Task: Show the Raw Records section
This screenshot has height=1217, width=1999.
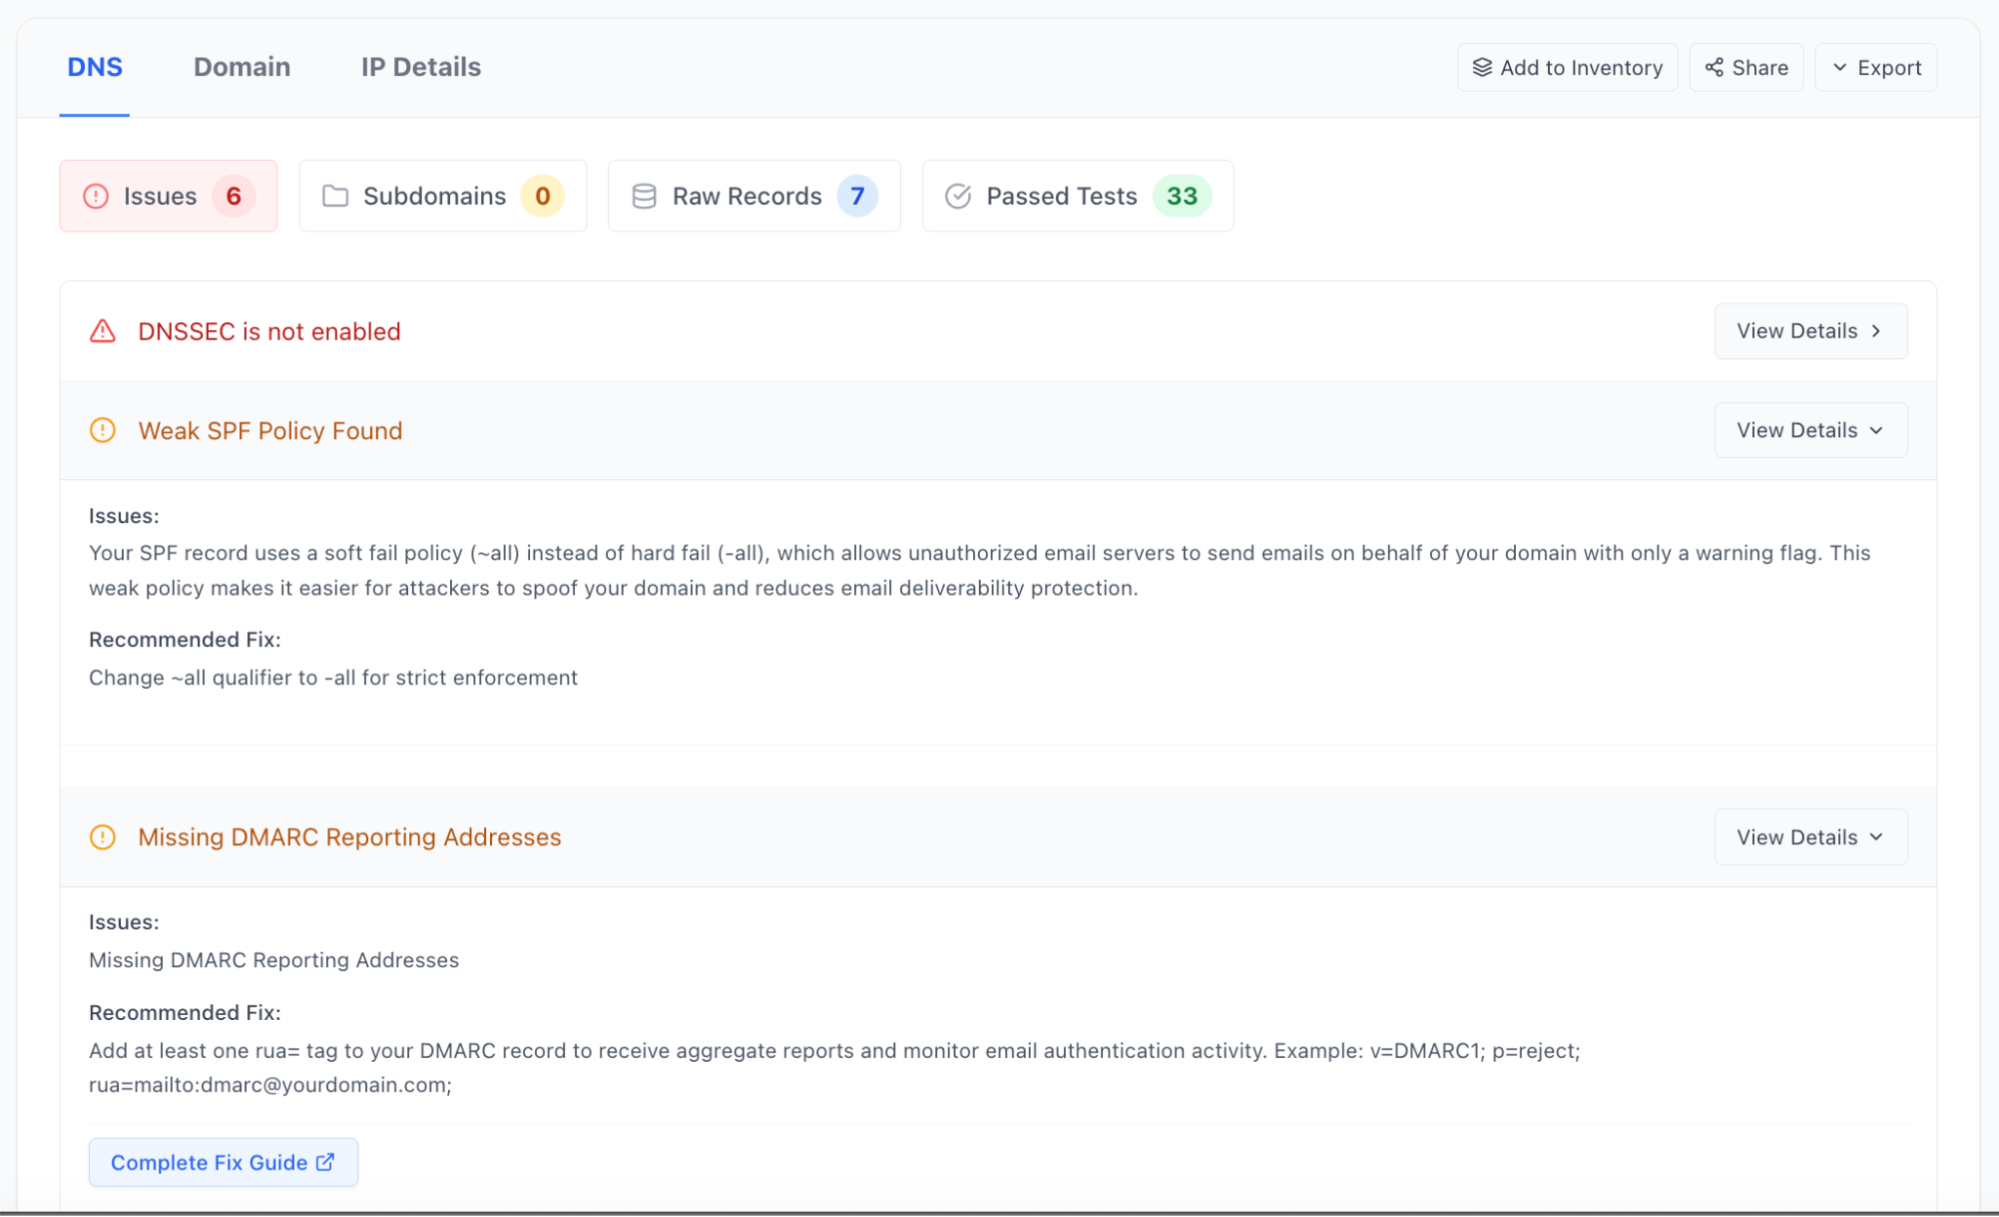Action: pos(754,196)
